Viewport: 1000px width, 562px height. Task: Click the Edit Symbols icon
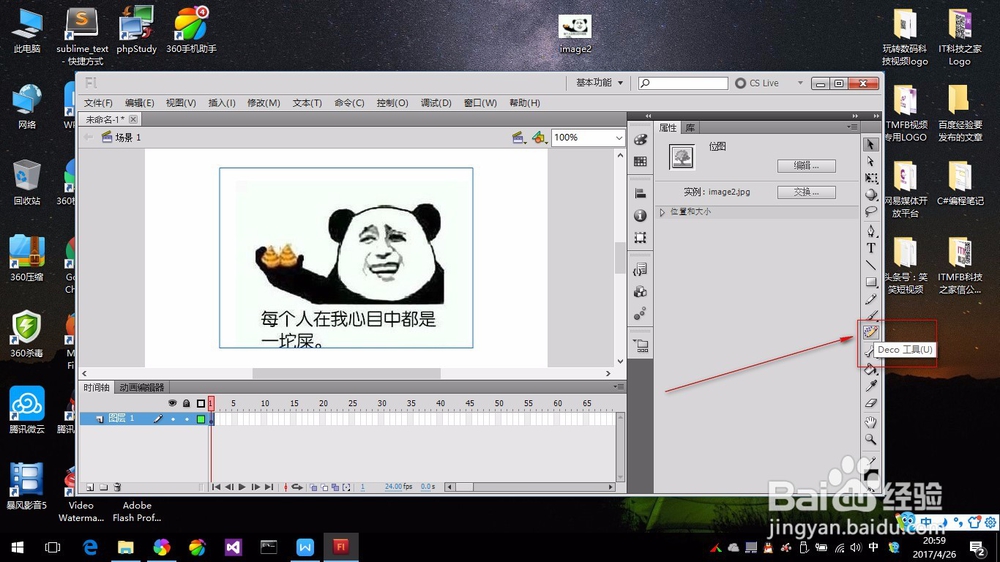coord(540,137)
